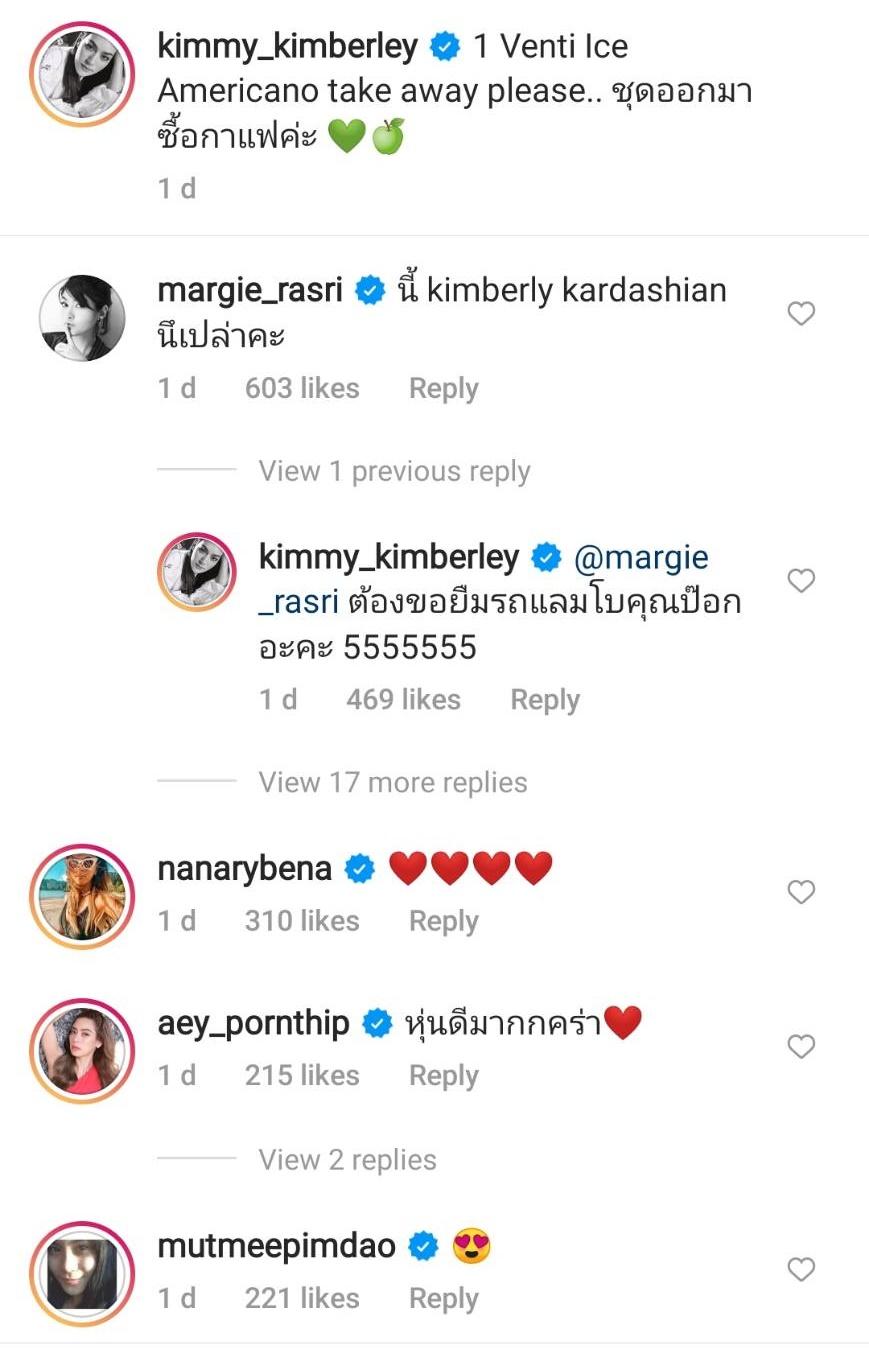Open aey_pornthip username link
This screenshot has height=1348, width=869.
pyautogui.click(x=254, y=1023)
